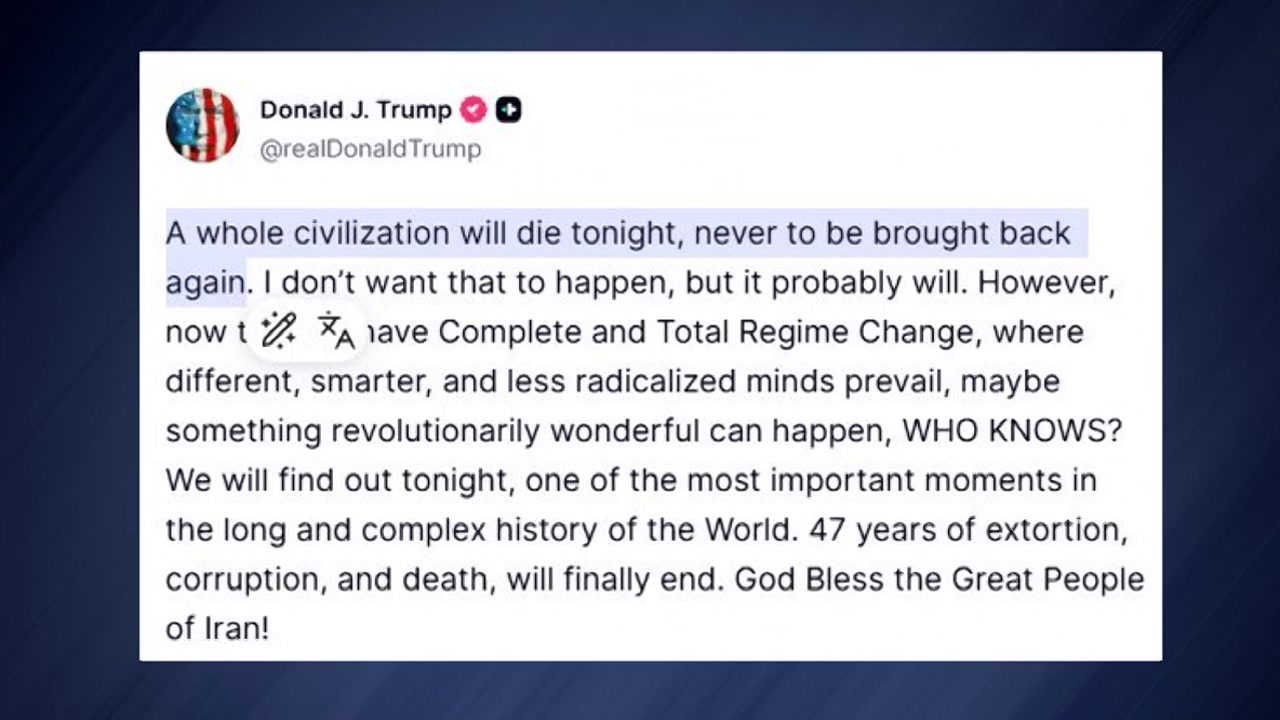This screenshot has width=1280, height=720.
Task: Click the magic wand sparkle icon
Action: pos(278,329)
